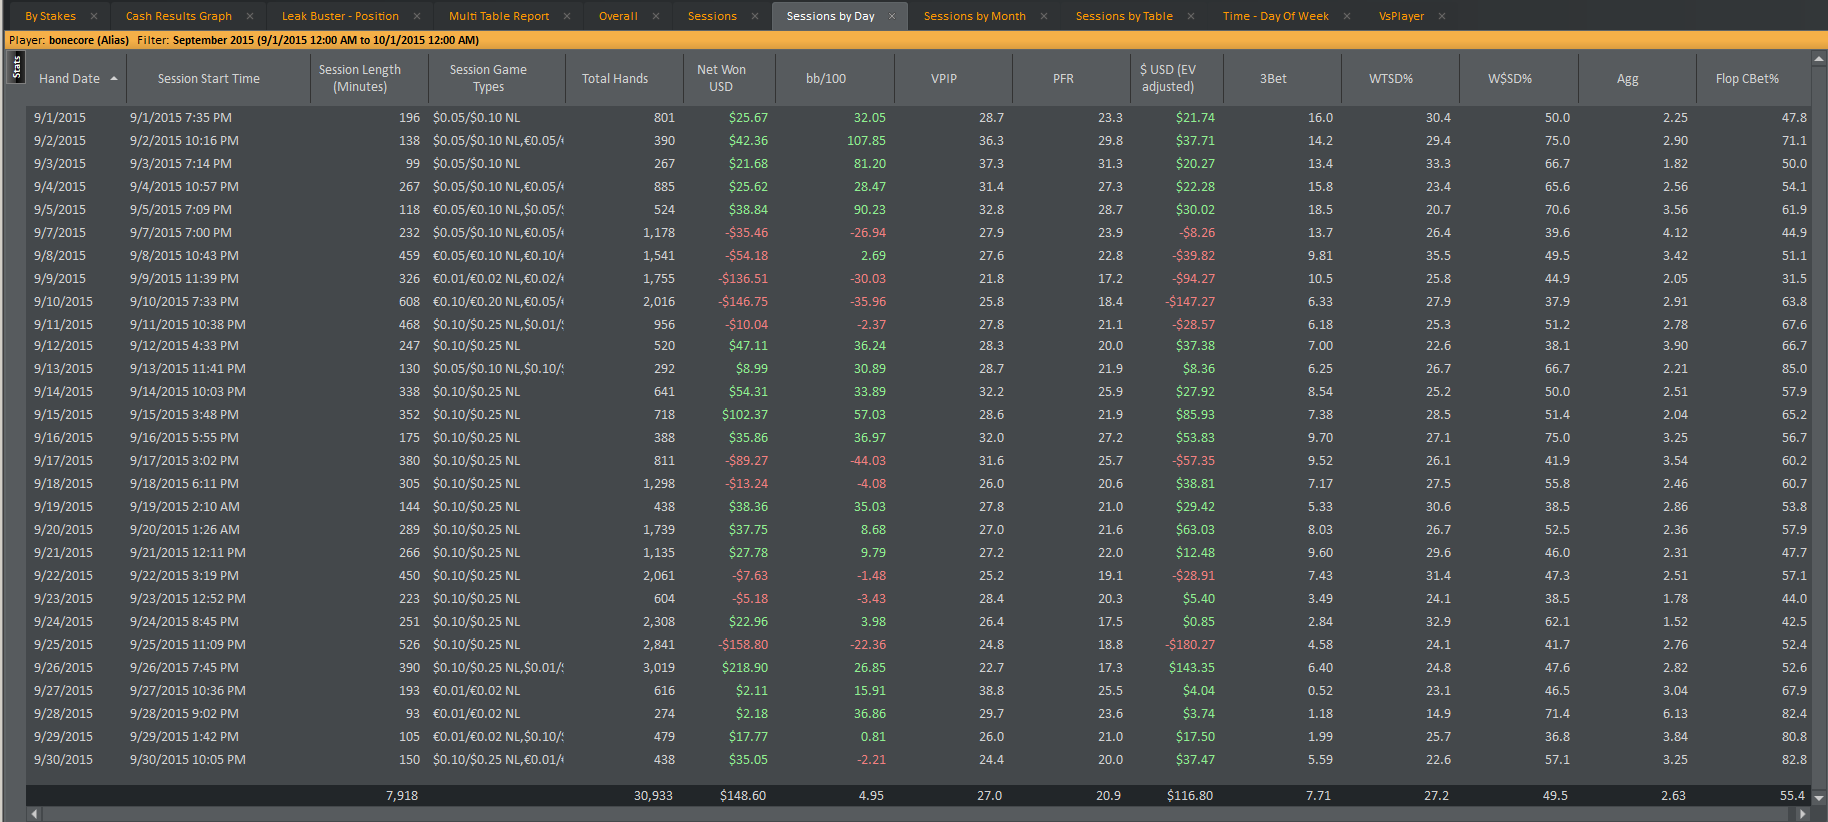Close the VsPlayer tab
This screenshot has width=1828, height=822.
pos(1442,16)
